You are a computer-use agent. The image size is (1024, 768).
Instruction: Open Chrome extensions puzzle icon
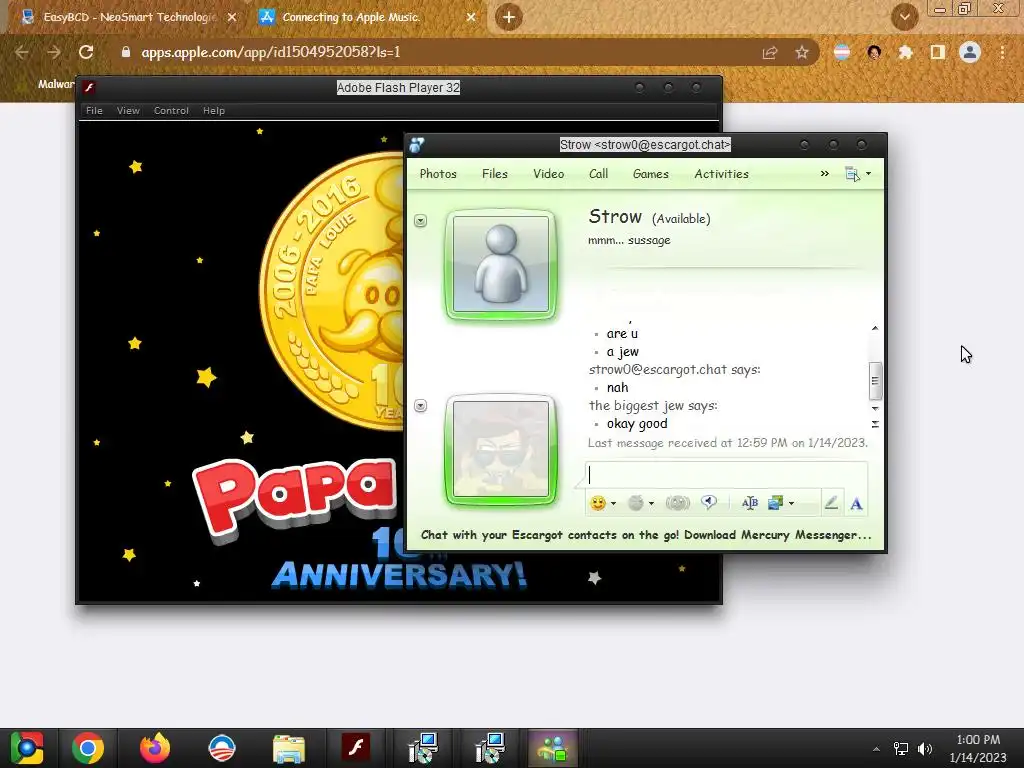coord(905,52)
